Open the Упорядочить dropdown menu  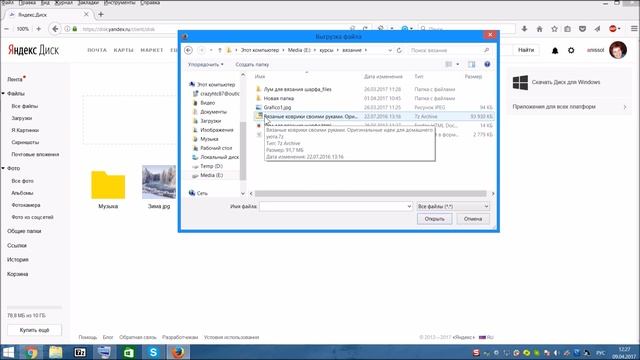(206, 64)
